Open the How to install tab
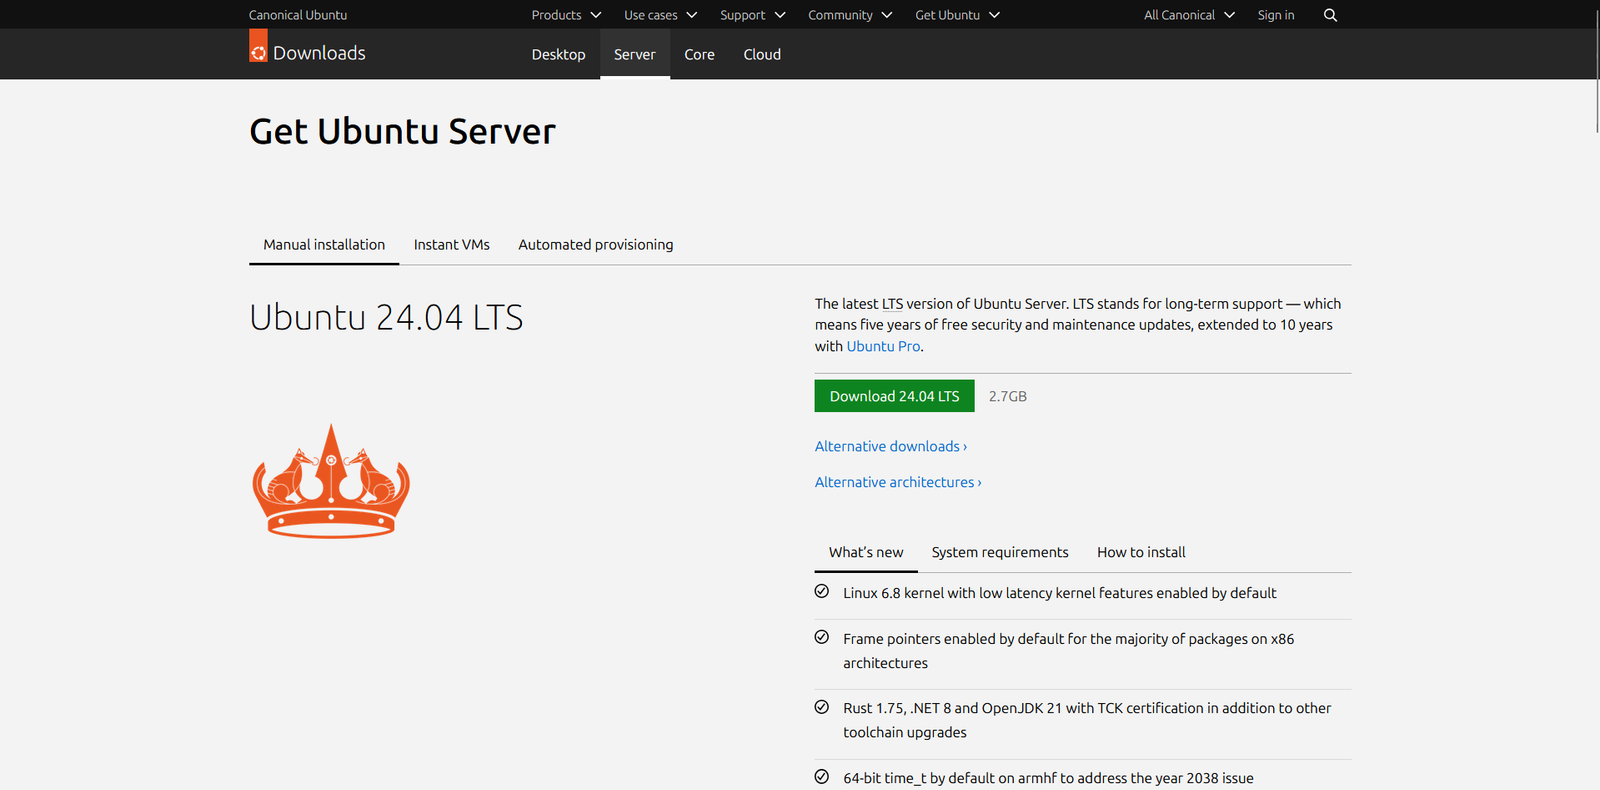The image size is (1600, 790). point(1141,552)
